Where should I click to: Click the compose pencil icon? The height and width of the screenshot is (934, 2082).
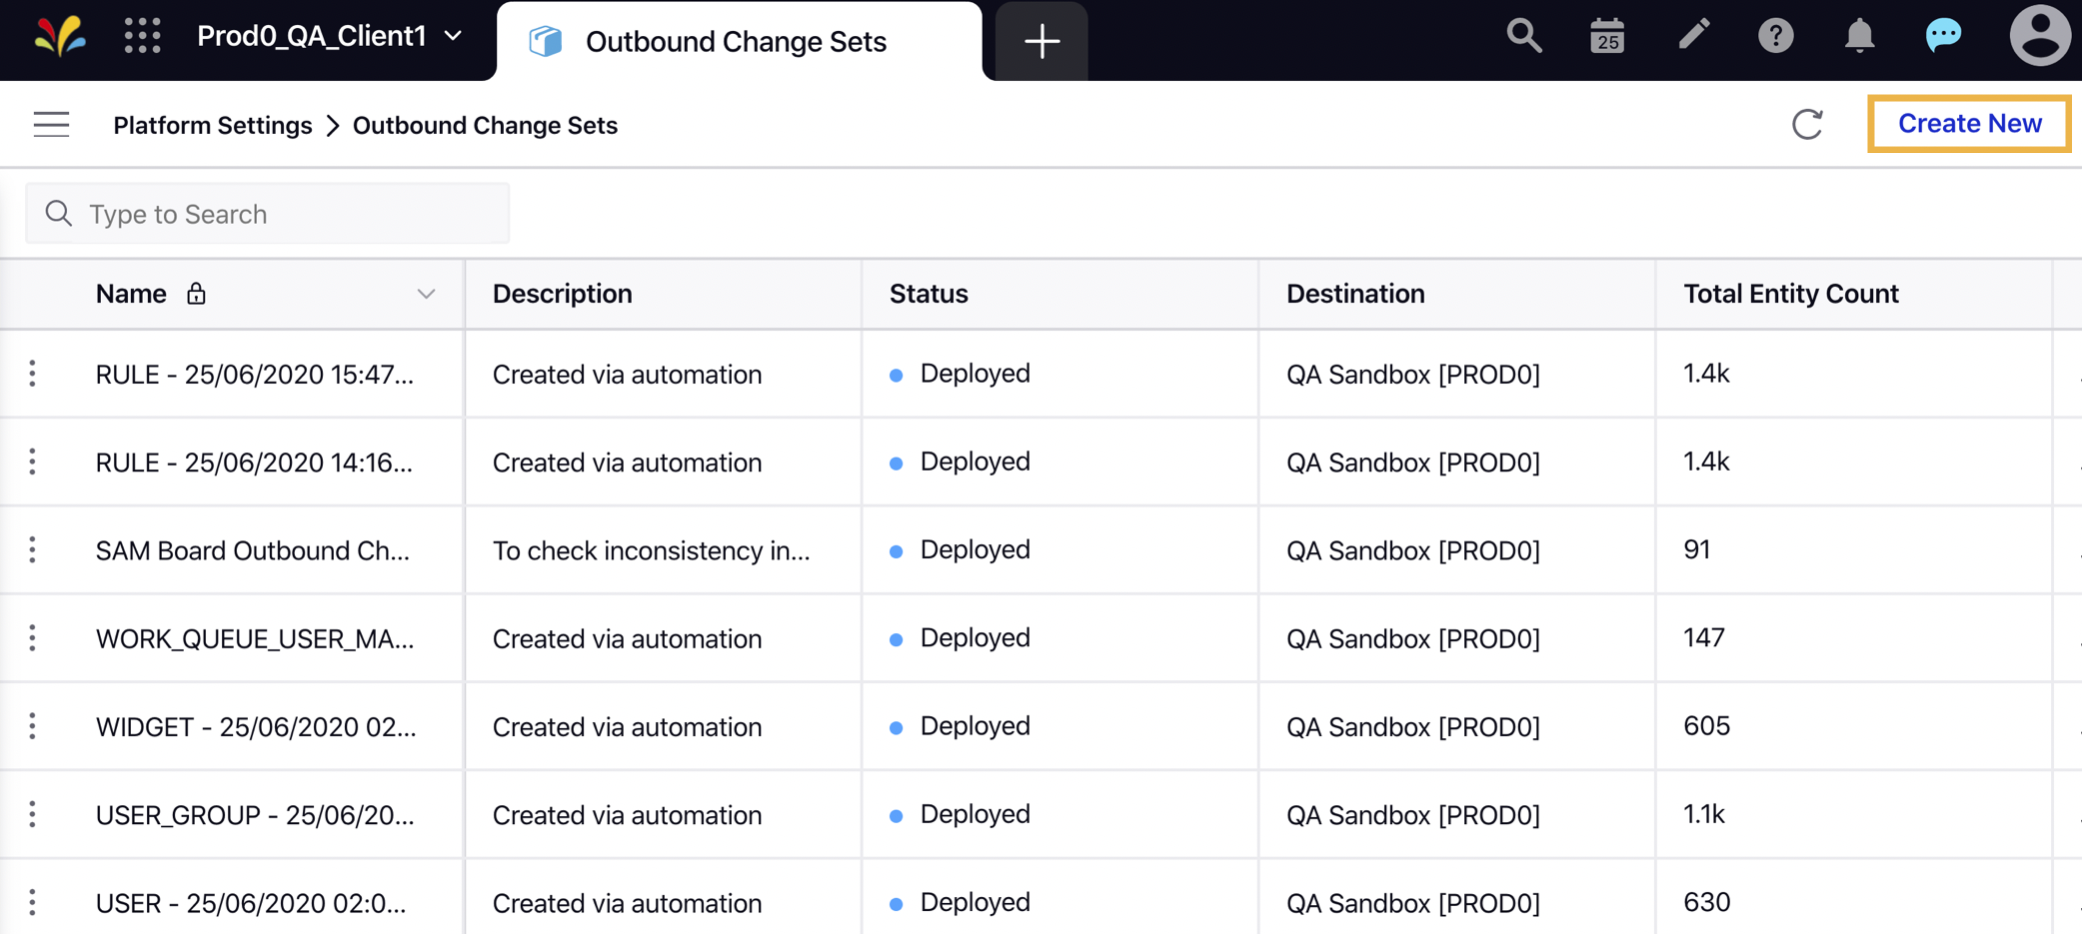click(1694, 36)
